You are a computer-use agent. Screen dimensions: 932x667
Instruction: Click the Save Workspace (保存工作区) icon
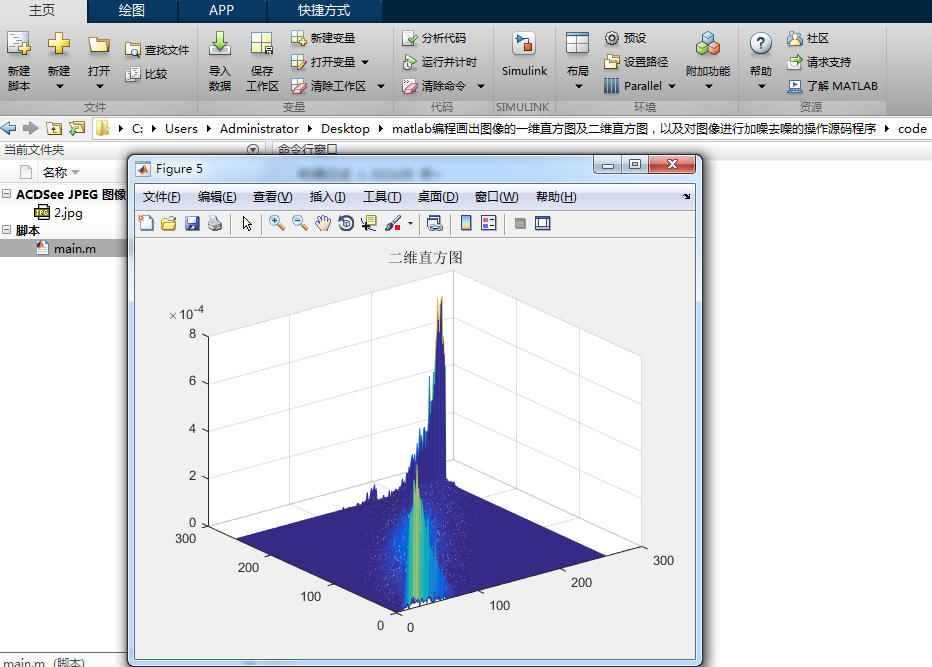(262, 44)
